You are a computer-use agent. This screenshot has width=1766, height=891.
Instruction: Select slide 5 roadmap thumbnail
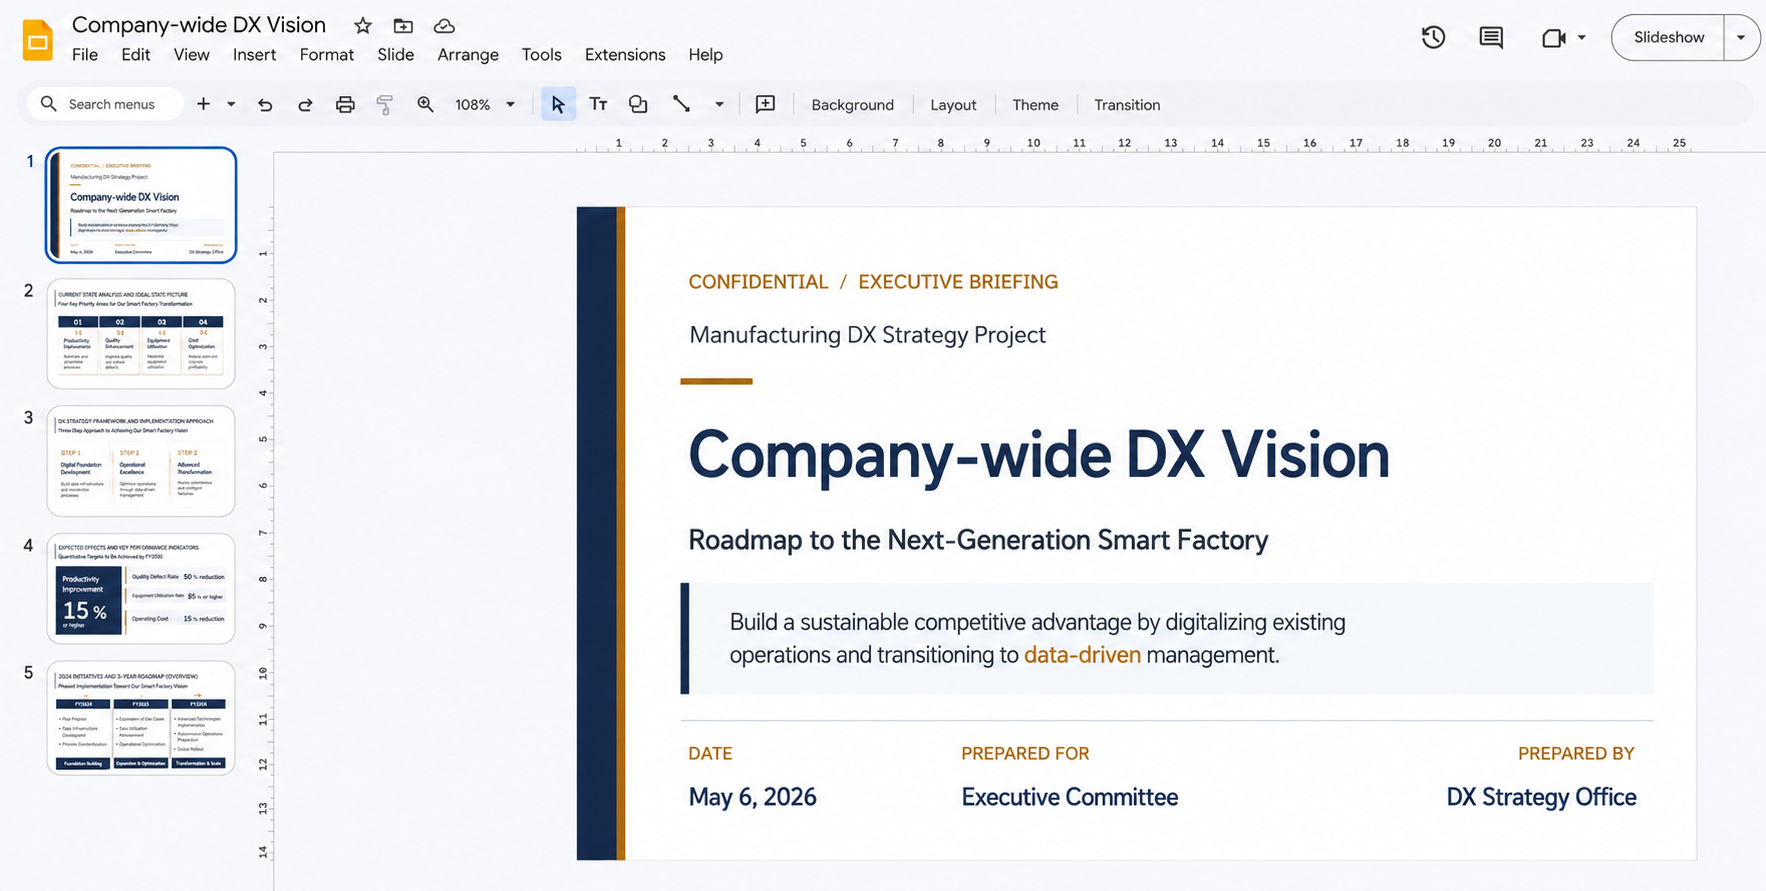point(141,717)
